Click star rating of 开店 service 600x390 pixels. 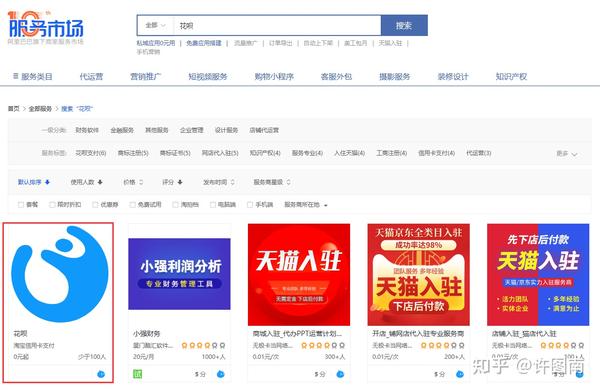(x=443, y=345)
